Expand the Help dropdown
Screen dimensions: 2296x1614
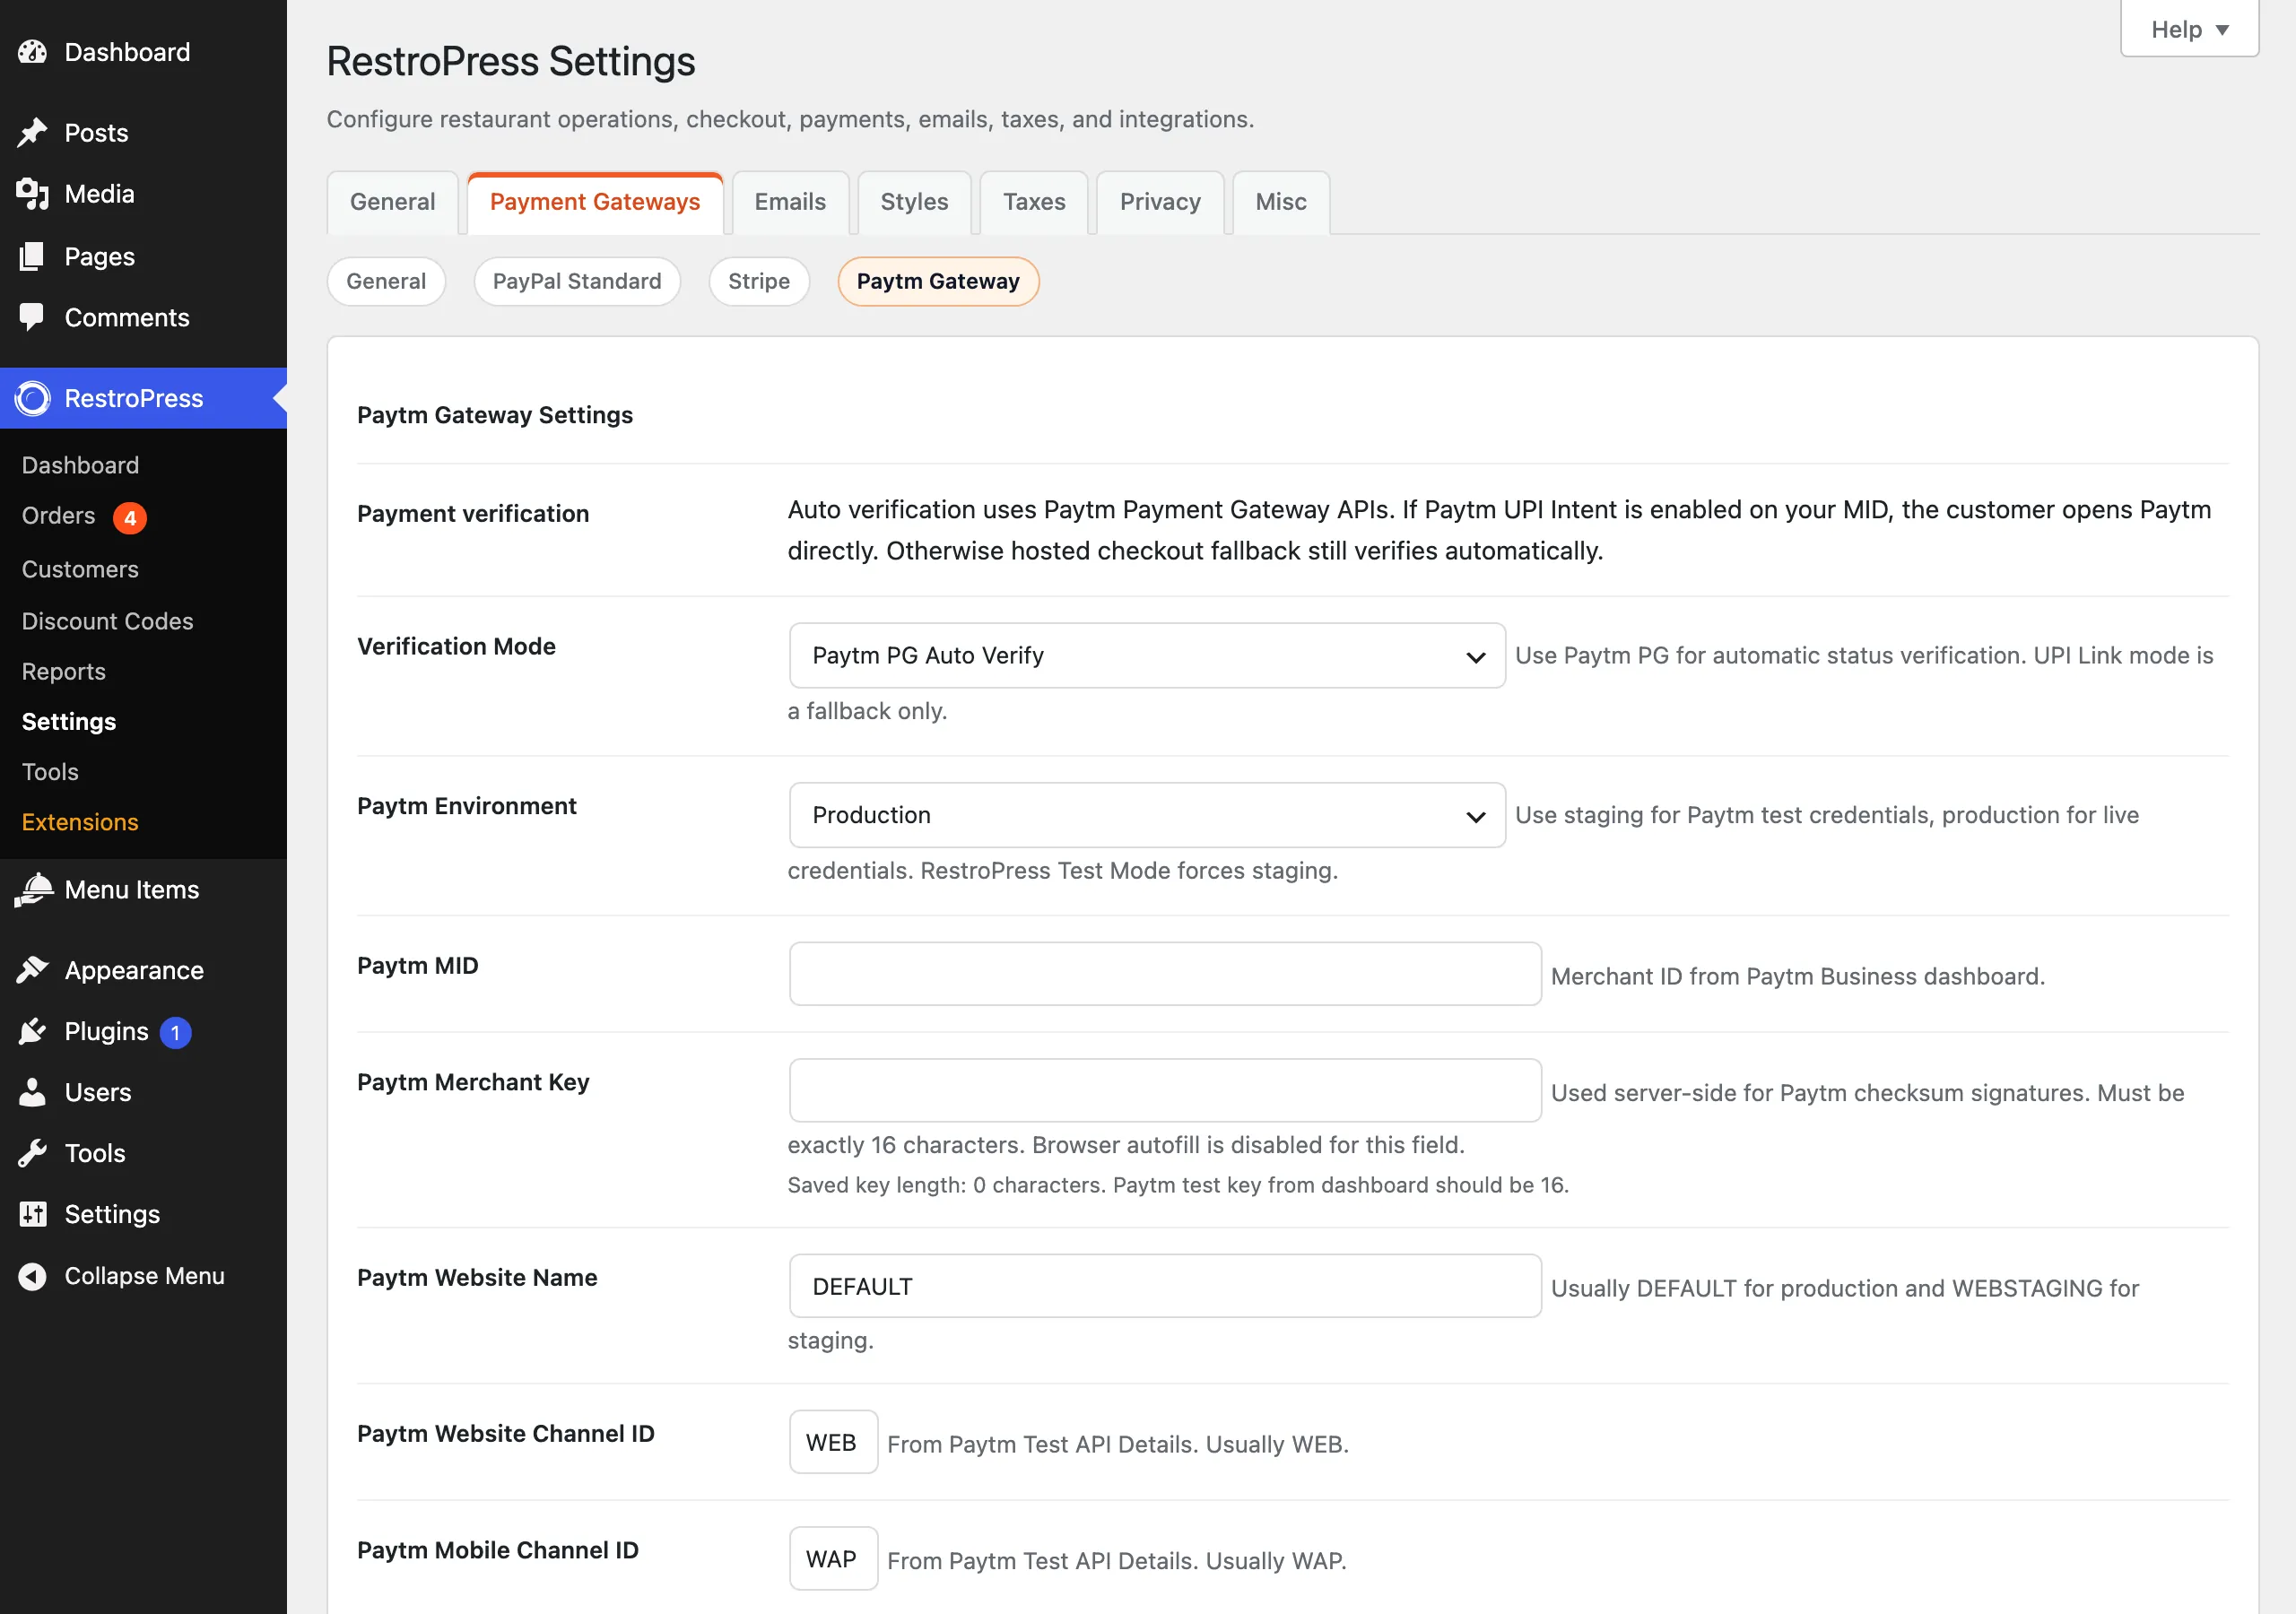[x=2189, y=29]
